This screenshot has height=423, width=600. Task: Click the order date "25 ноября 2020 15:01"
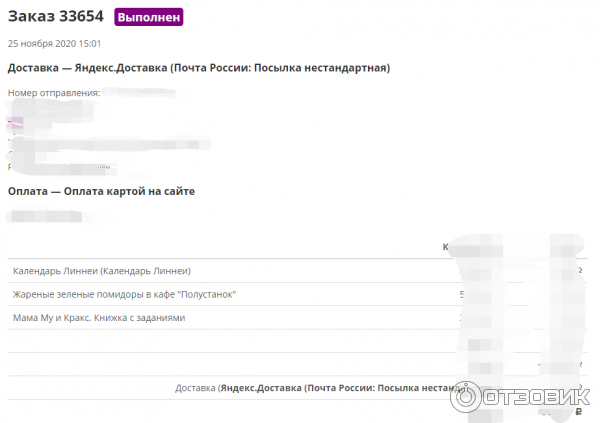click(54, 44)
